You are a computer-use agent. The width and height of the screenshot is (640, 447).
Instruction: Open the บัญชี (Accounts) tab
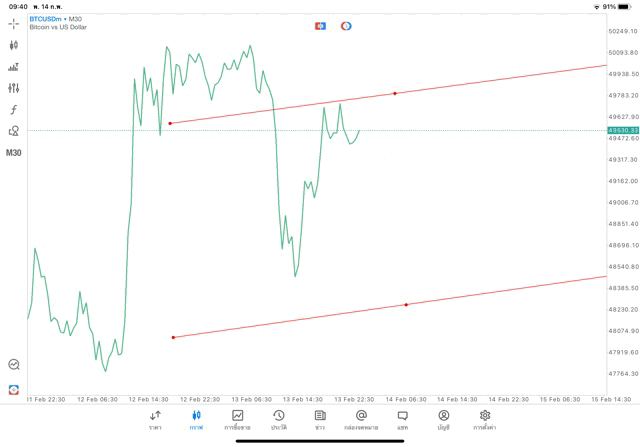pos(443,420)
